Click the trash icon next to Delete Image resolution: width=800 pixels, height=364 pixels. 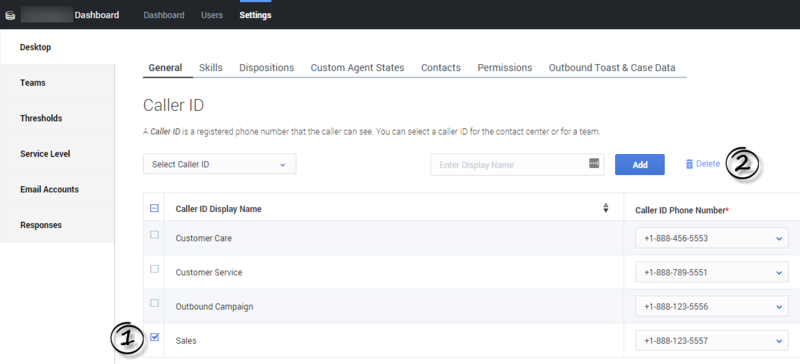point(689,164)
